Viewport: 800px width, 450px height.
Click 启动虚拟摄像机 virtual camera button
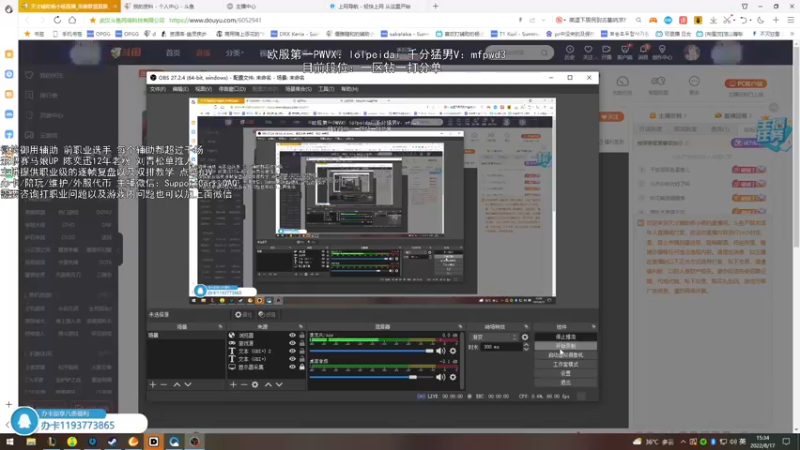(x=565, y=355)
